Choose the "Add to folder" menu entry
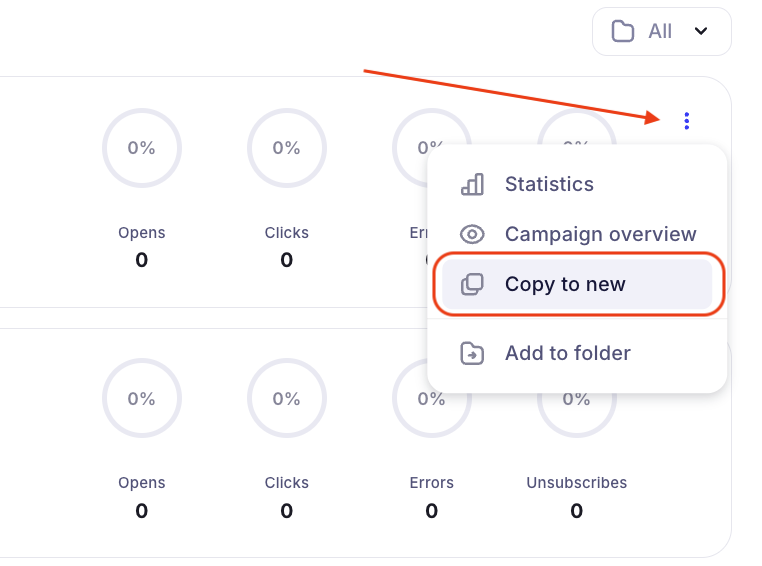Screen dimensions: 762x566 tap(567, 353)
